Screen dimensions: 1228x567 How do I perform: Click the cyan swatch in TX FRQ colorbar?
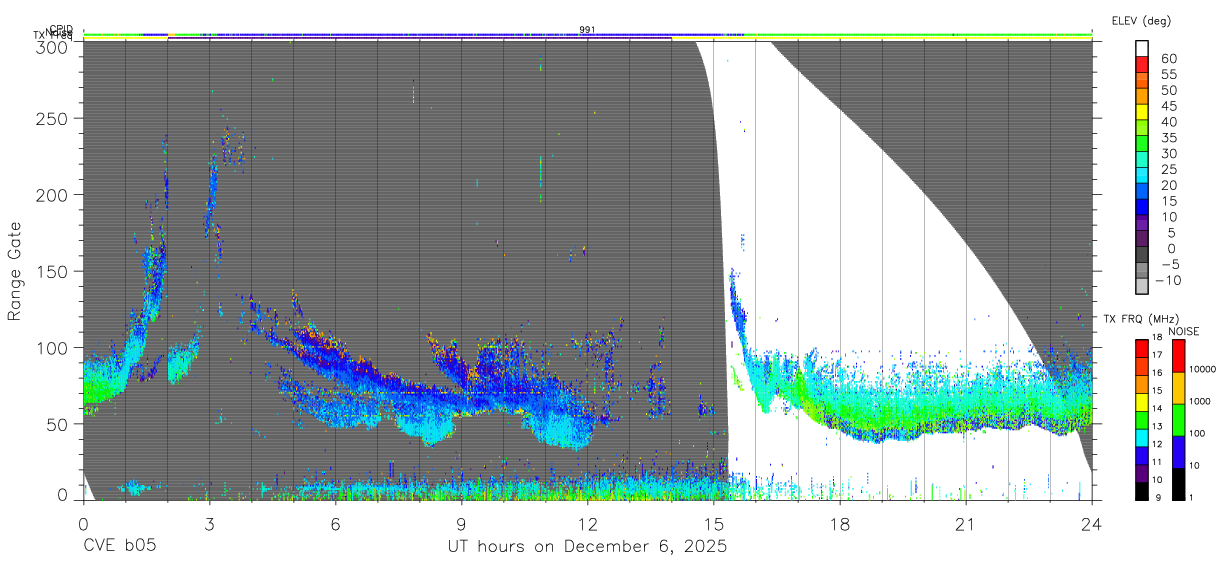click(1141, 438)
